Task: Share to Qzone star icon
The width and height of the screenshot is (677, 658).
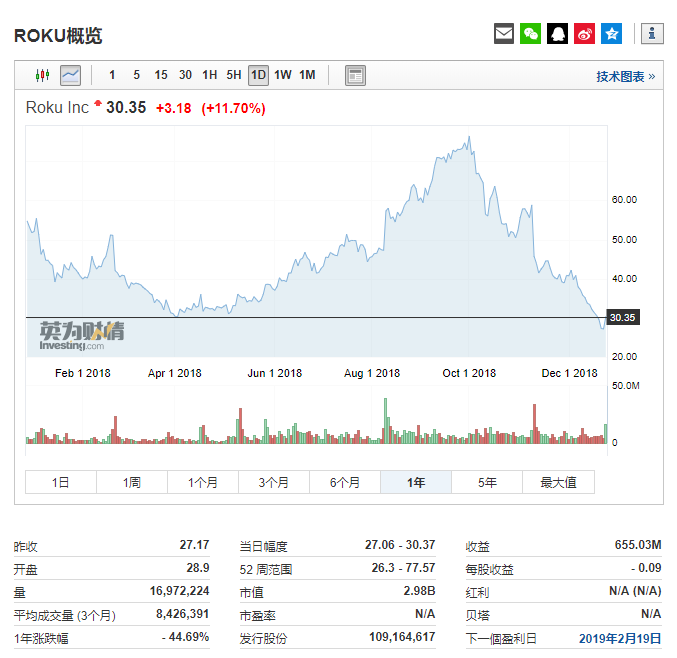Action: pos(611,34)
